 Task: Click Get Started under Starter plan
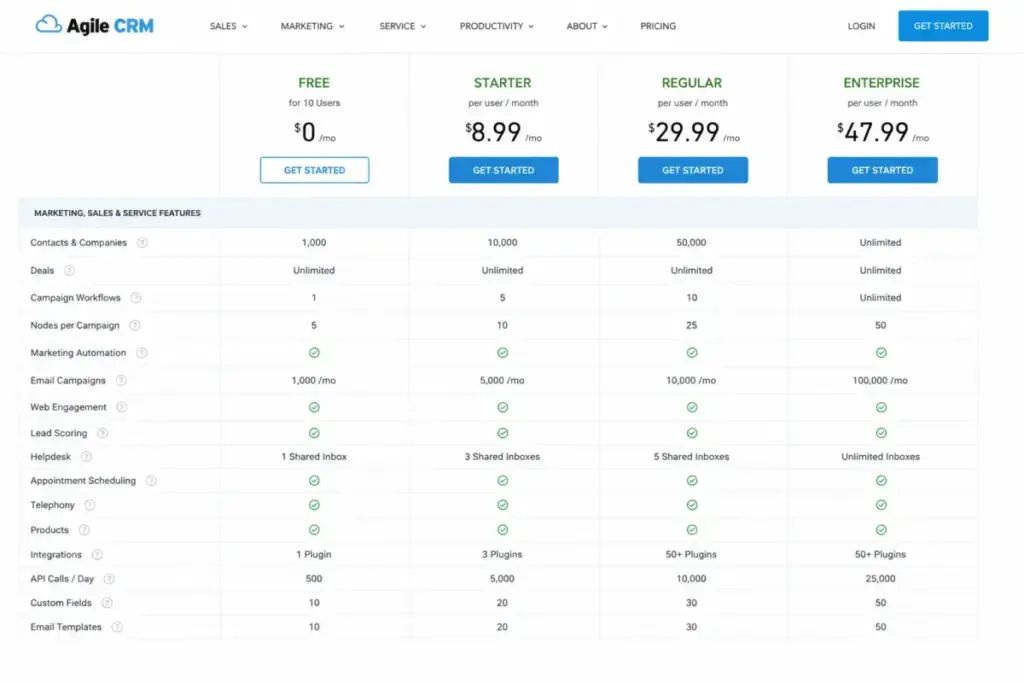pos(504,170)
